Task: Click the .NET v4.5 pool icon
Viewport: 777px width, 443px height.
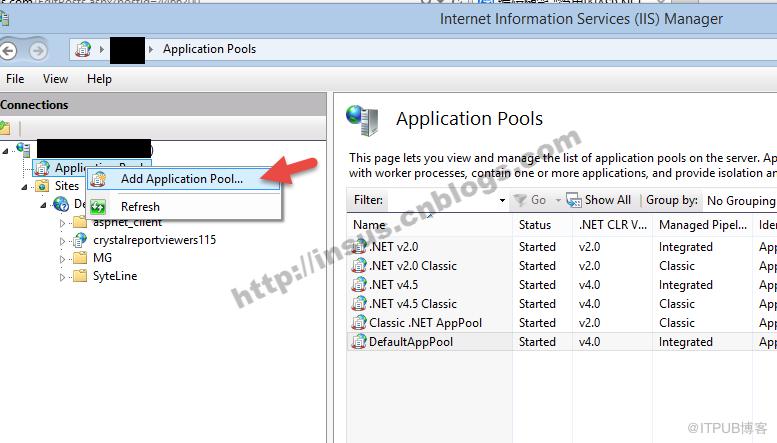Action: coord(359,284)
